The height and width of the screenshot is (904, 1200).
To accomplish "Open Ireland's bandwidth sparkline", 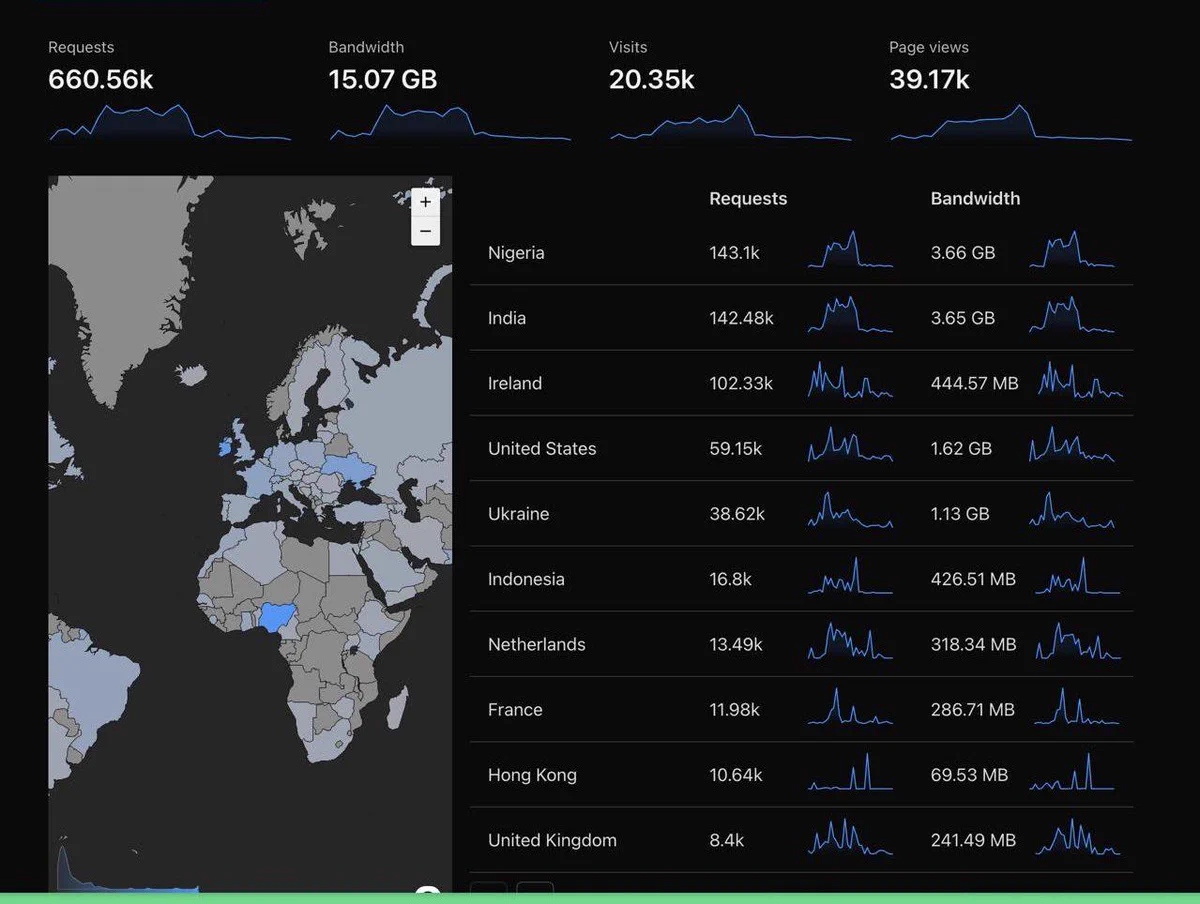I will (x=1080, y=380).
